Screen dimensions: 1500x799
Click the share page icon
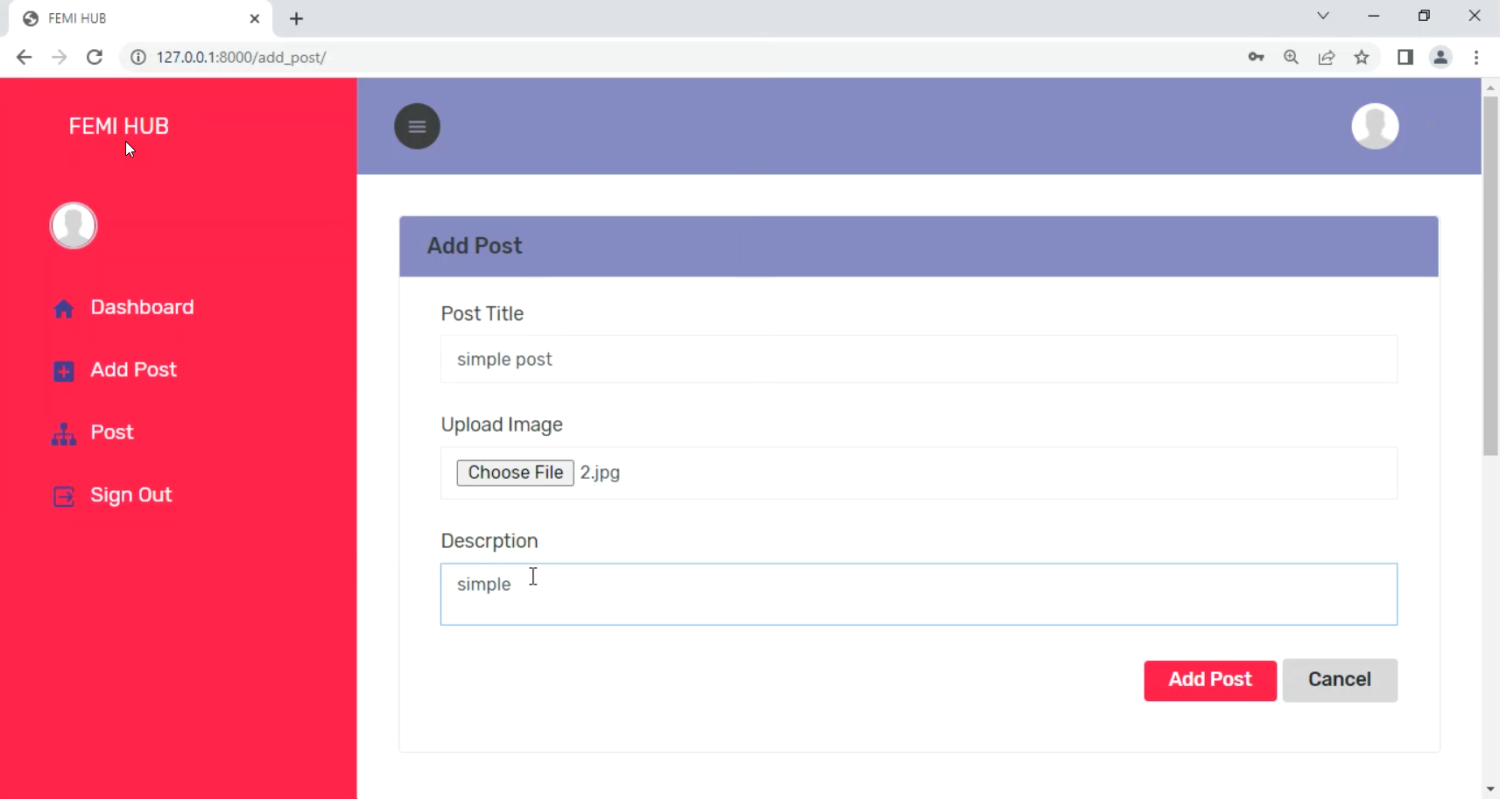point(1326,57)
